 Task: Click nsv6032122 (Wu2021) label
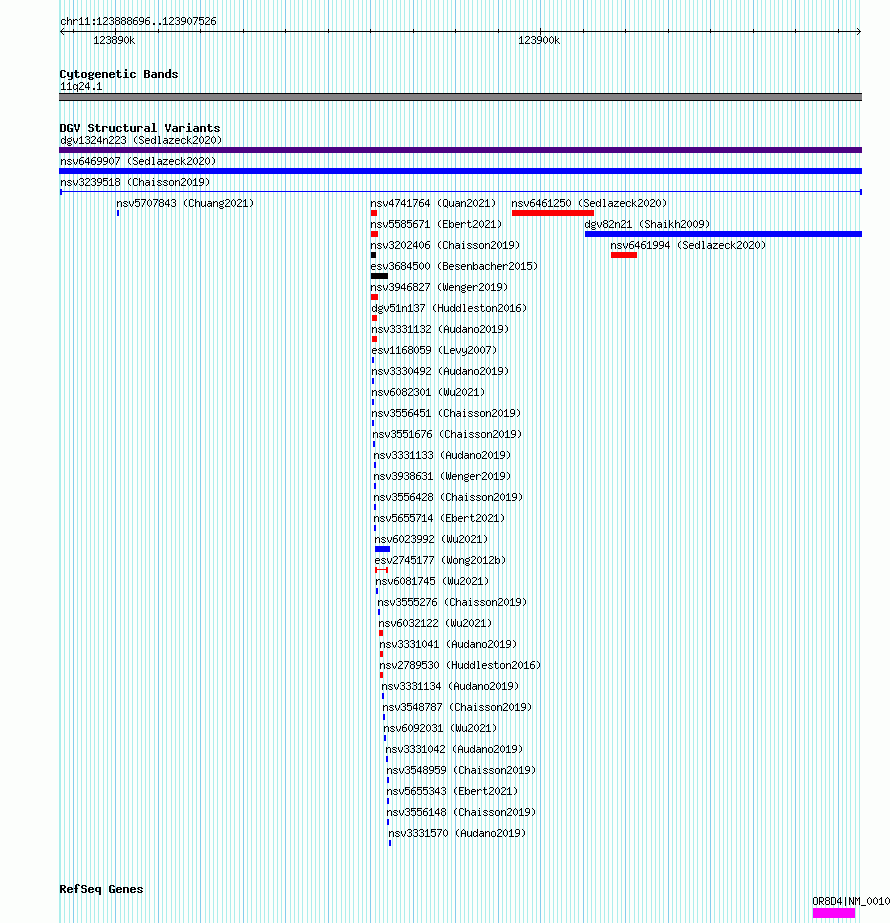tap(436, 623)
